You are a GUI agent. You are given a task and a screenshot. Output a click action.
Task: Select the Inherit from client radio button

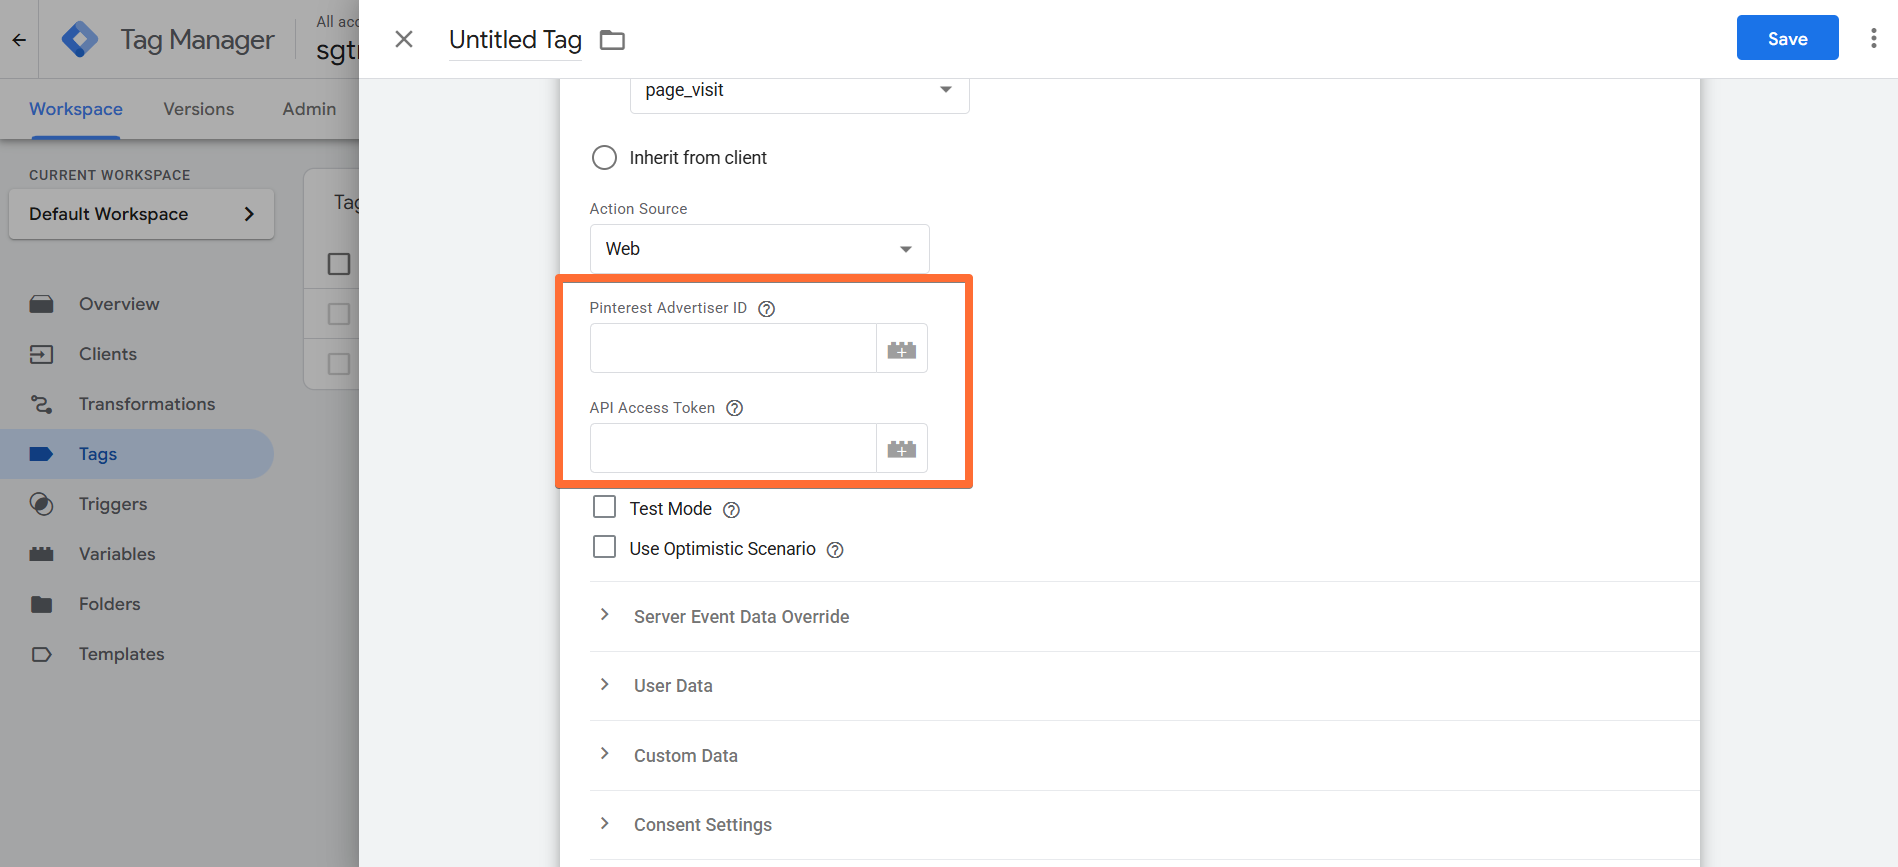pyautogui.click(x=604, y=158)
